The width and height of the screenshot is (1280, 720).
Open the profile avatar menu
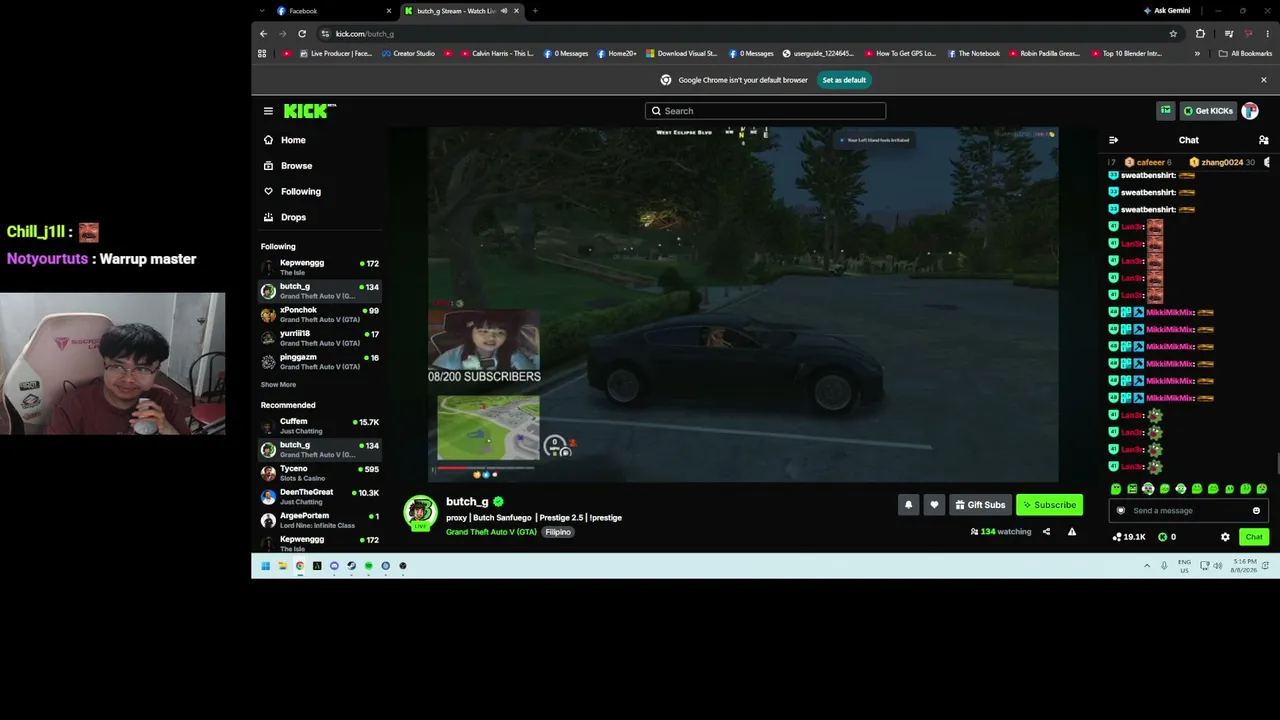coord(1250,111)
